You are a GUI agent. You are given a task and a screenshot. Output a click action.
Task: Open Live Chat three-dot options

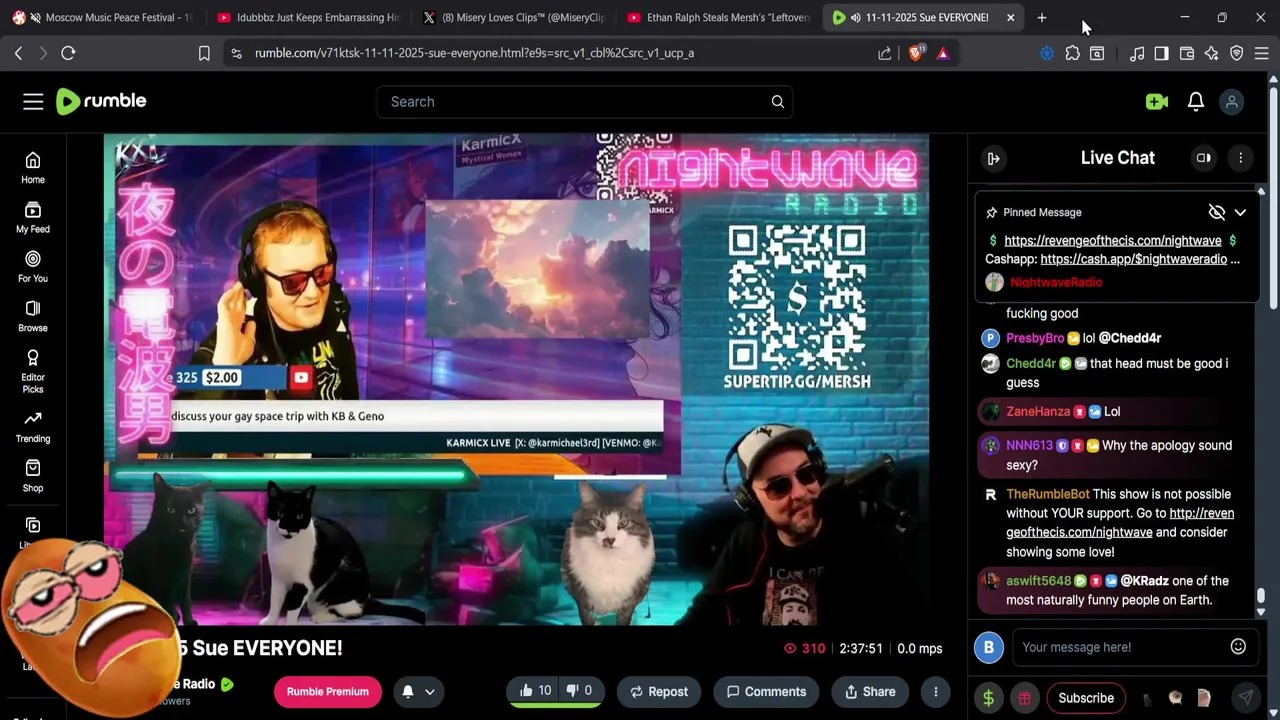point(1240,158)
